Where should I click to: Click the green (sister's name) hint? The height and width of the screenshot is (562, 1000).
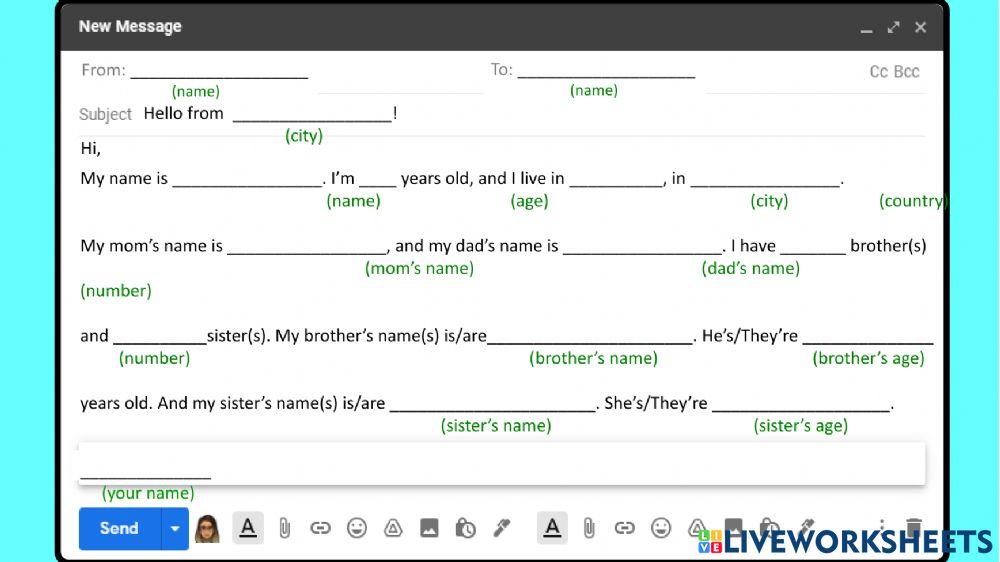496,426
